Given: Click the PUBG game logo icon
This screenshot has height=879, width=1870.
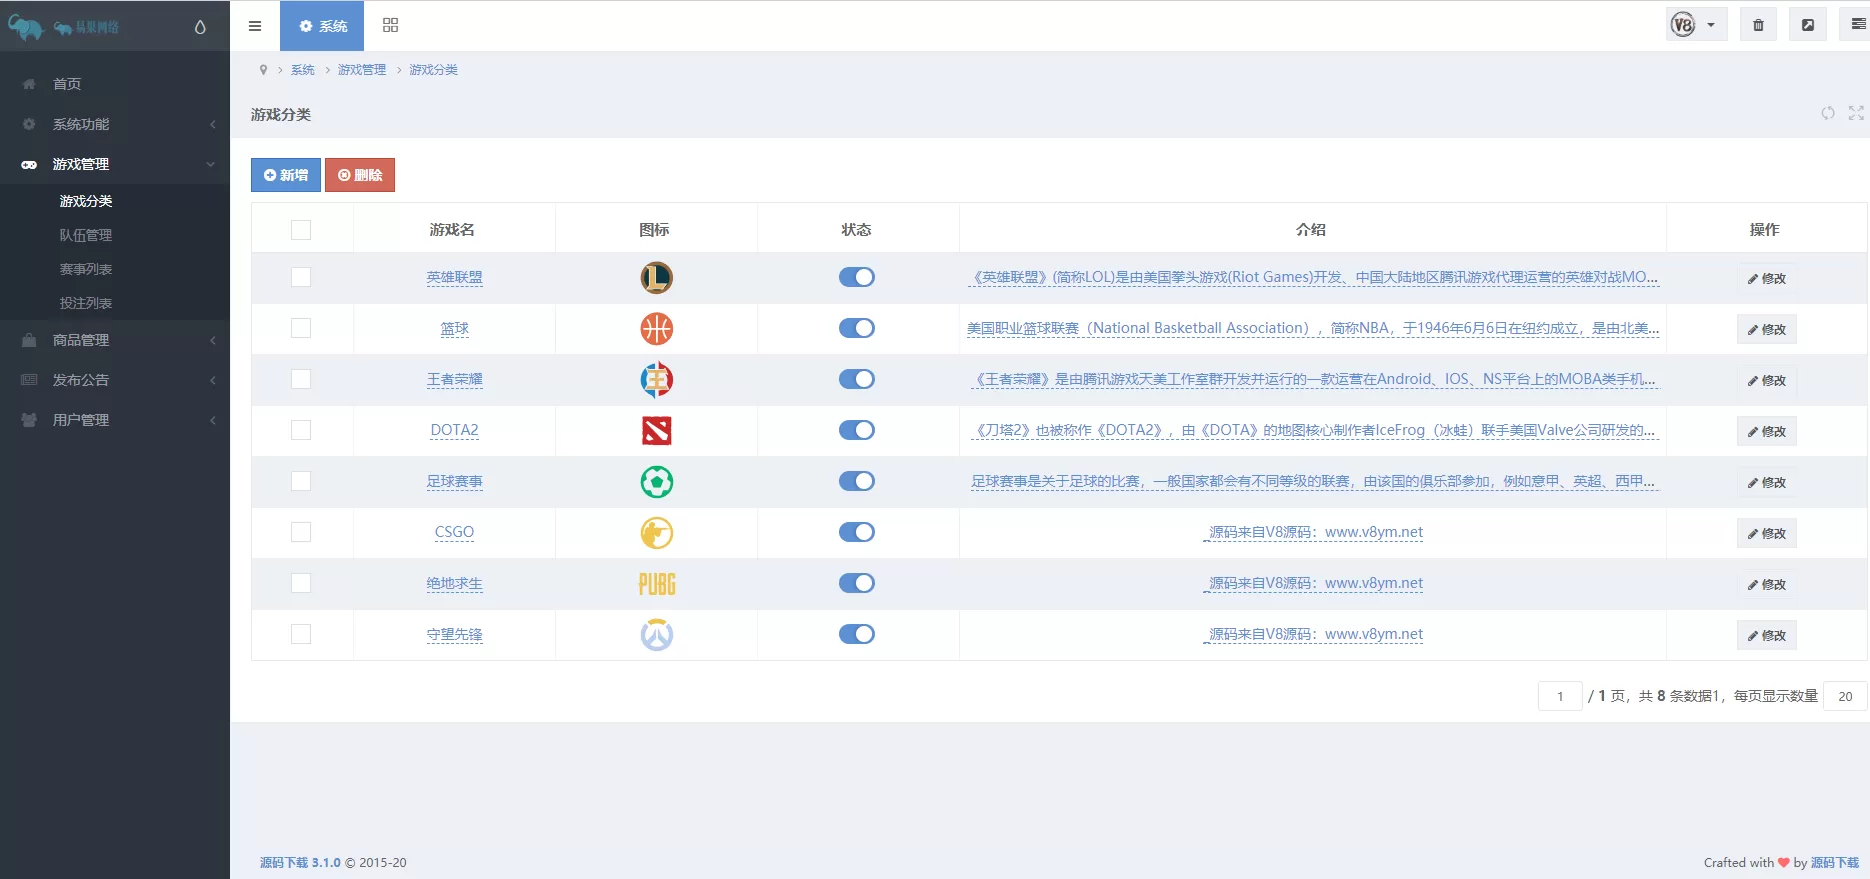Looking at the screenshot, I should point(656,584).
